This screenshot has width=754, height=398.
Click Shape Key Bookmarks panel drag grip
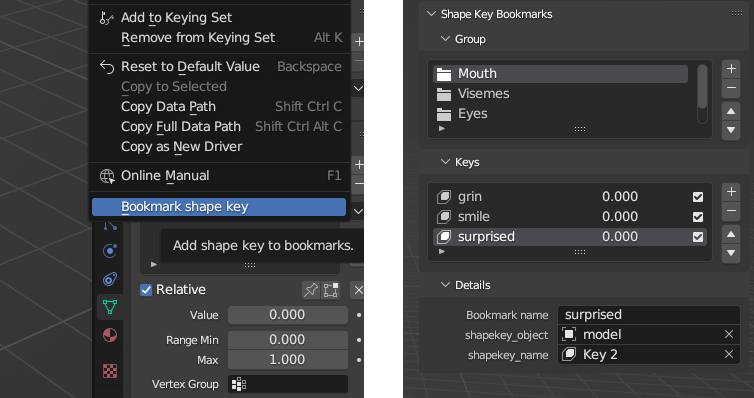coord(737,13)
